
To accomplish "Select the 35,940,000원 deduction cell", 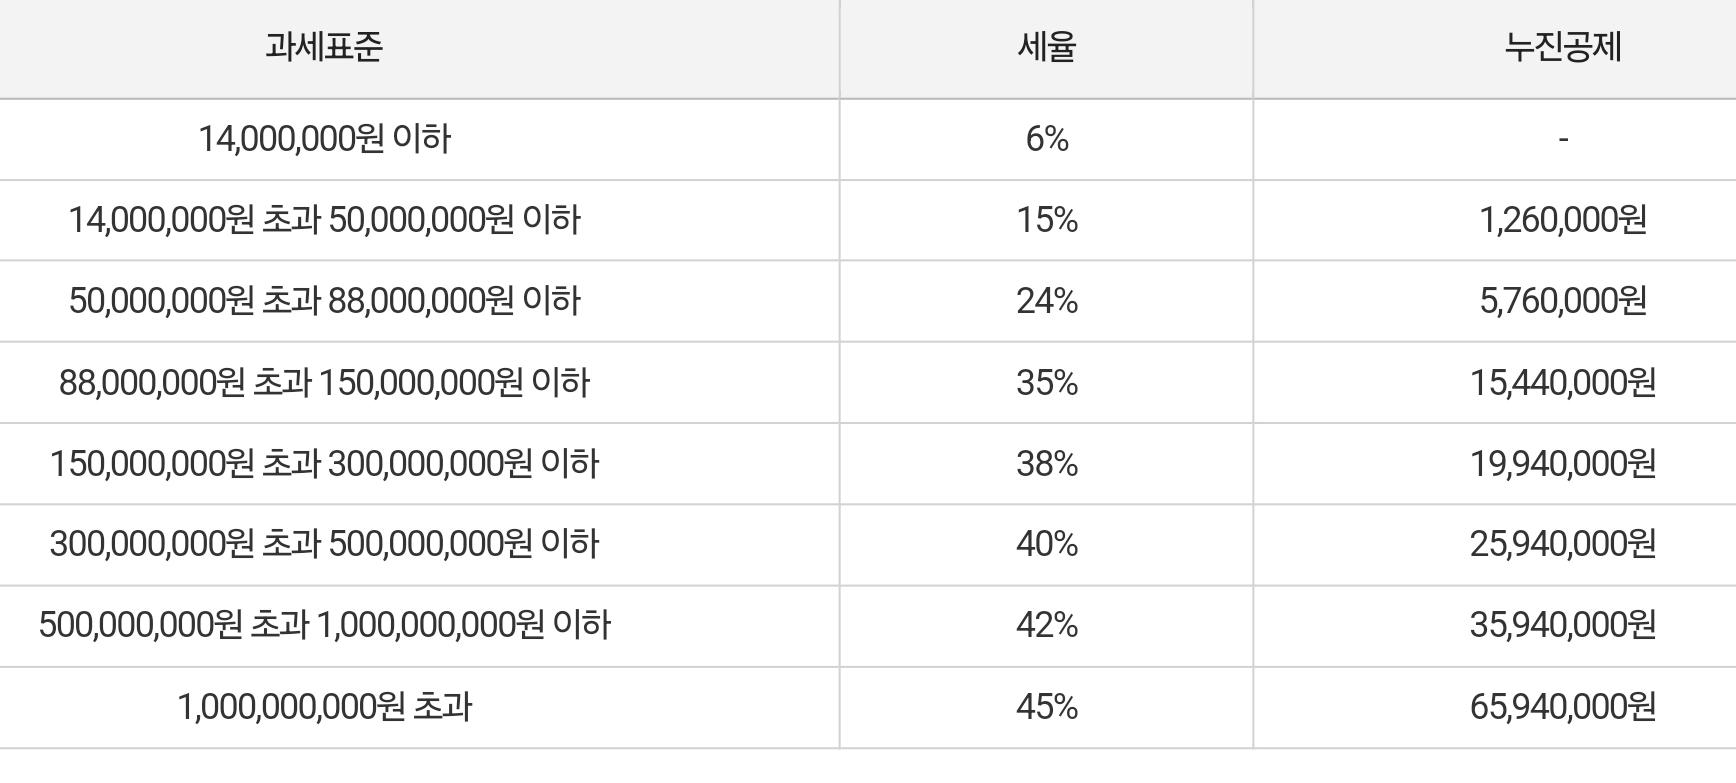I will click(x=1562, y=625).
